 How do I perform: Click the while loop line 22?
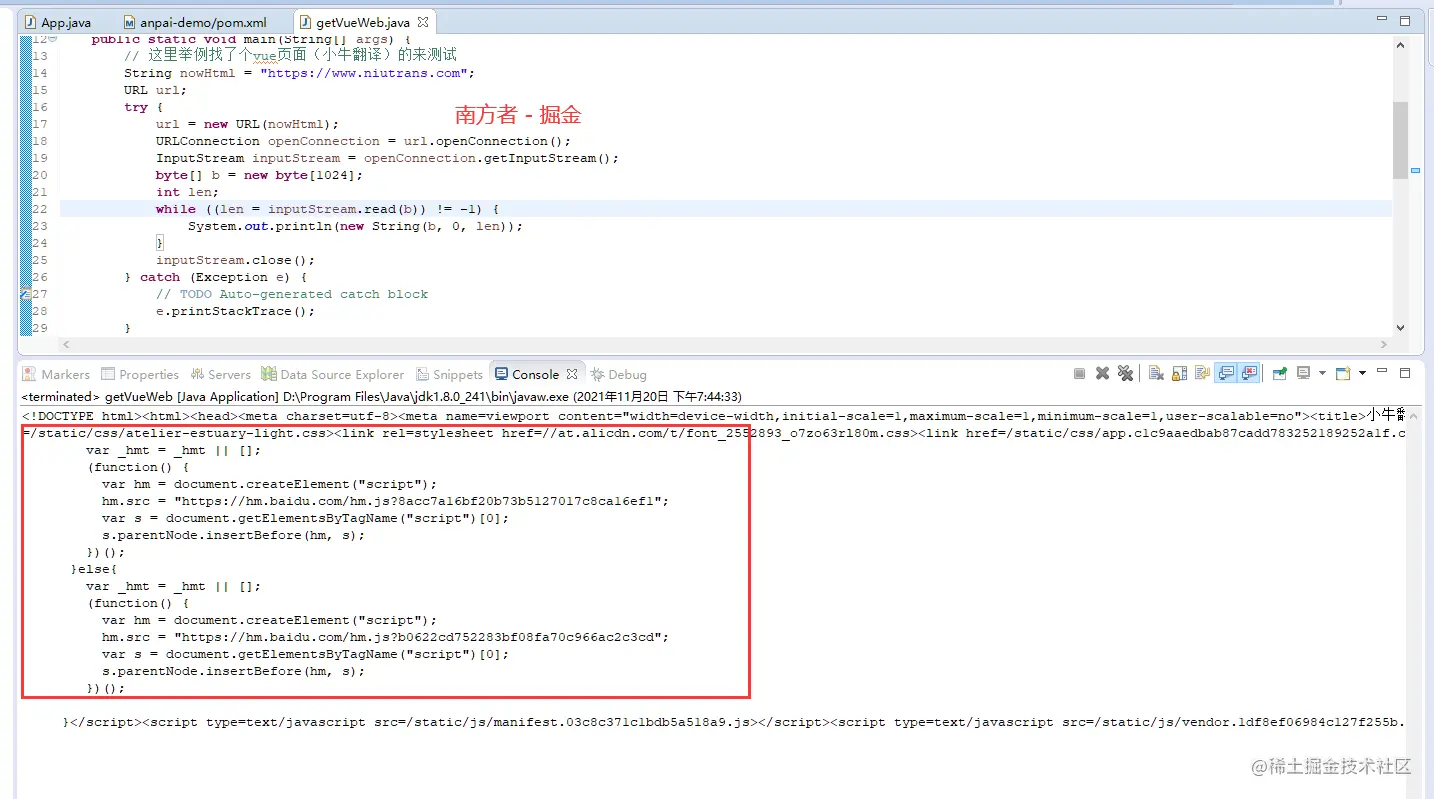(x=327, y=209)
